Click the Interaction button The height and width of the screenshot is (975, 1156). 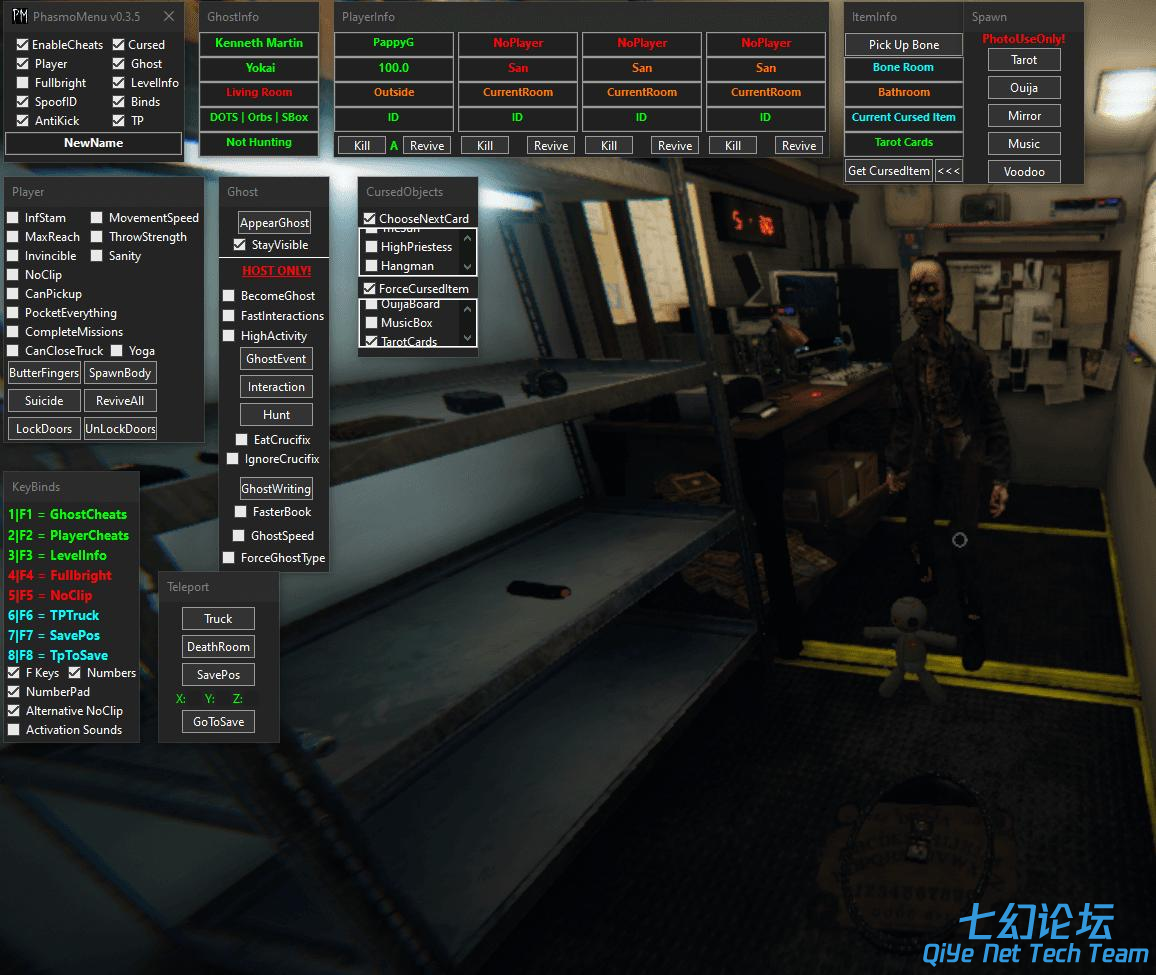click(x=276, y=386)
